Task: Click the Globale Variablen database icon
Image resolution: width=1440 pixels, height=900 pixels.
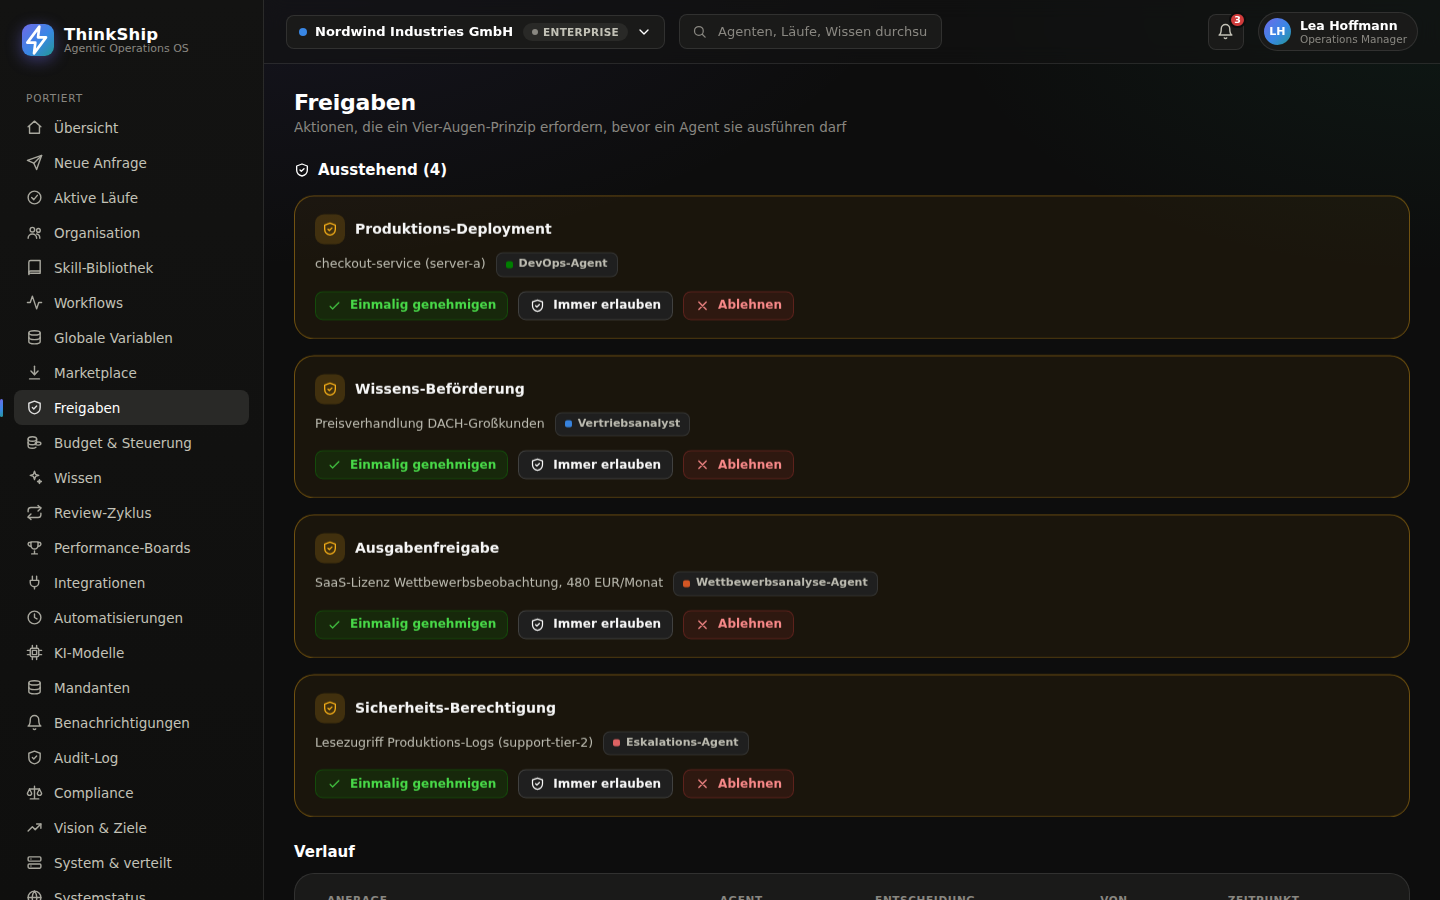Action: [35, 338]
